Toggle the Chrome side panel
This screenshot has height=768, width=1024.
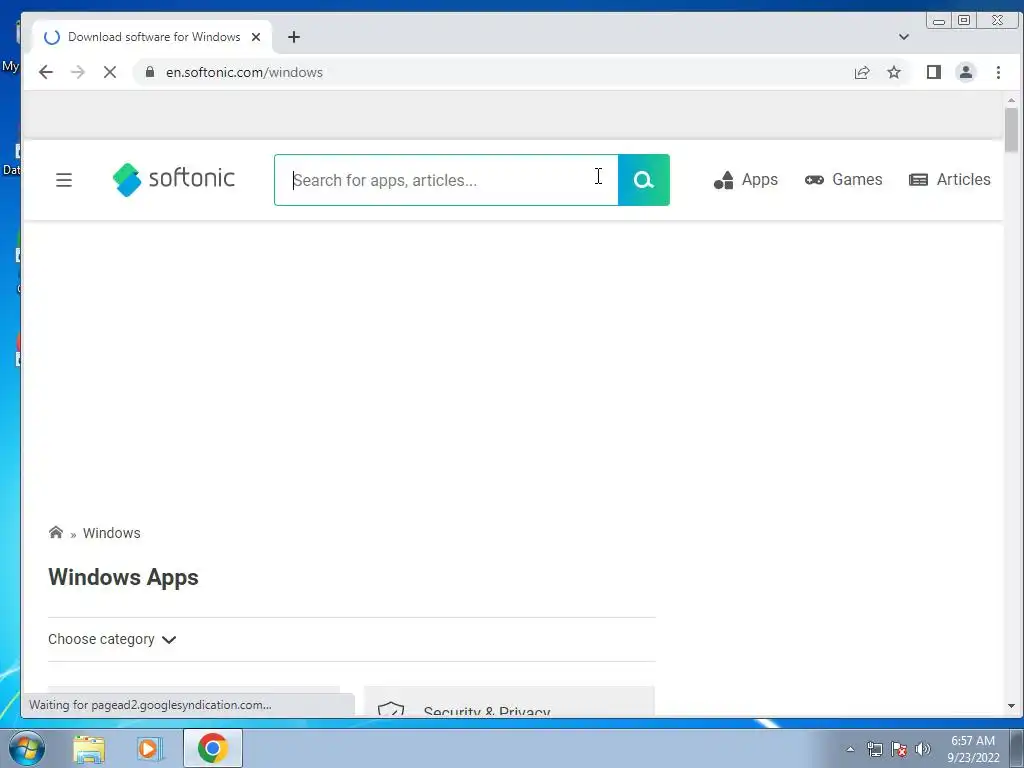click(x=934, y=72)
